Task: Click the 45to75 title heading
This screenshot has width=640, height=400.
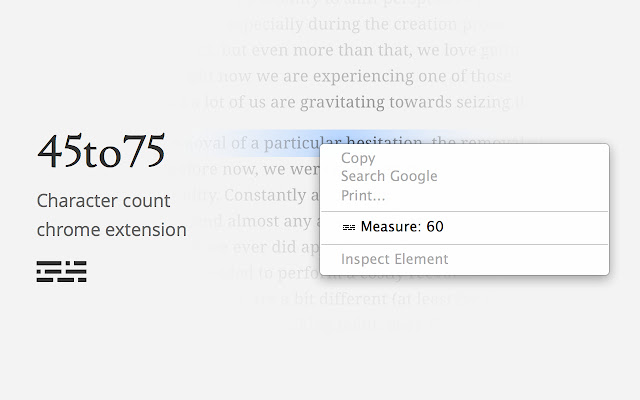Action: (101, 151)
